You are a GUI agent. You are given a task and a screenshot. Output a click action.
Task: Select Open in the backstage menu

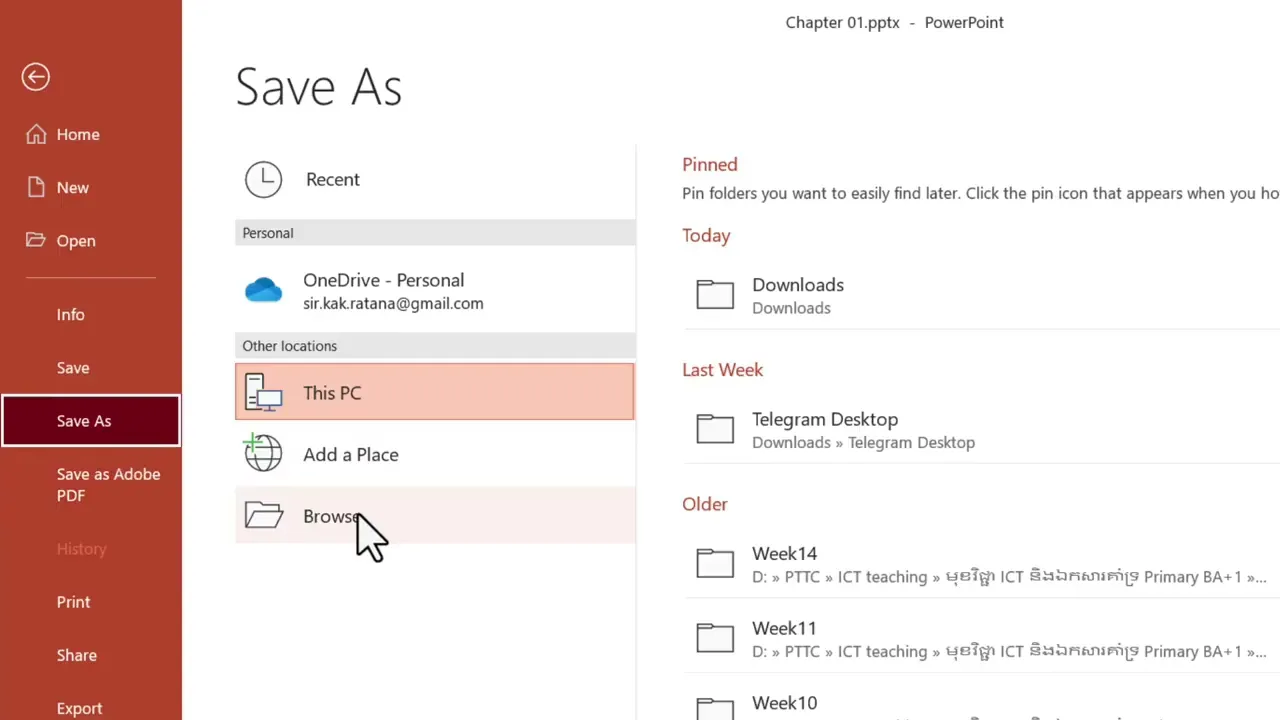tap(91, 240)
